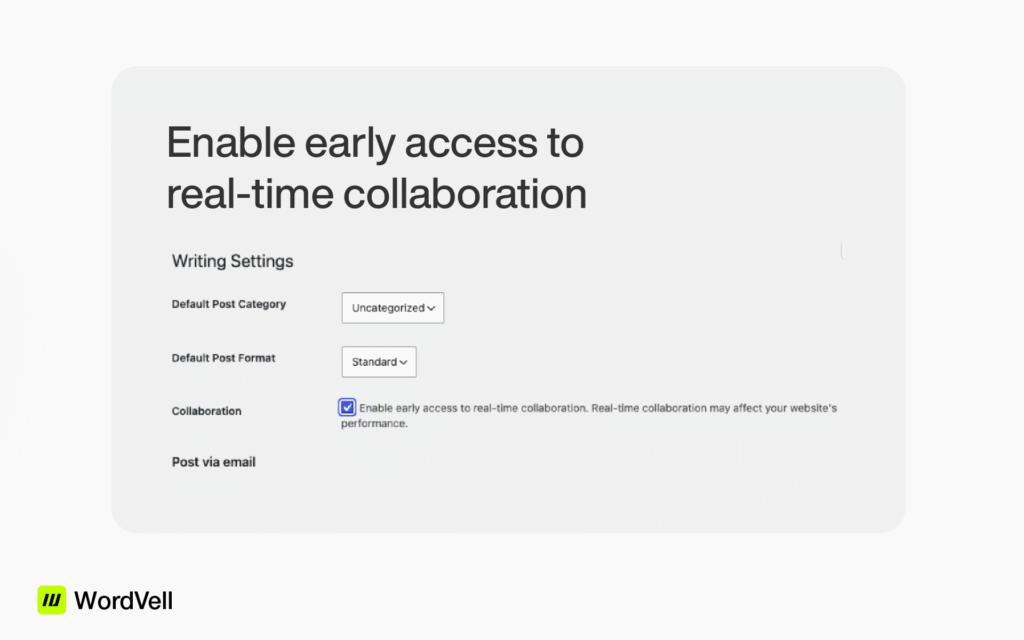The height and width of the screenshot is (640, 1024).
Task: Click the headline about real-time collaboration
Action: click(376, 168)
